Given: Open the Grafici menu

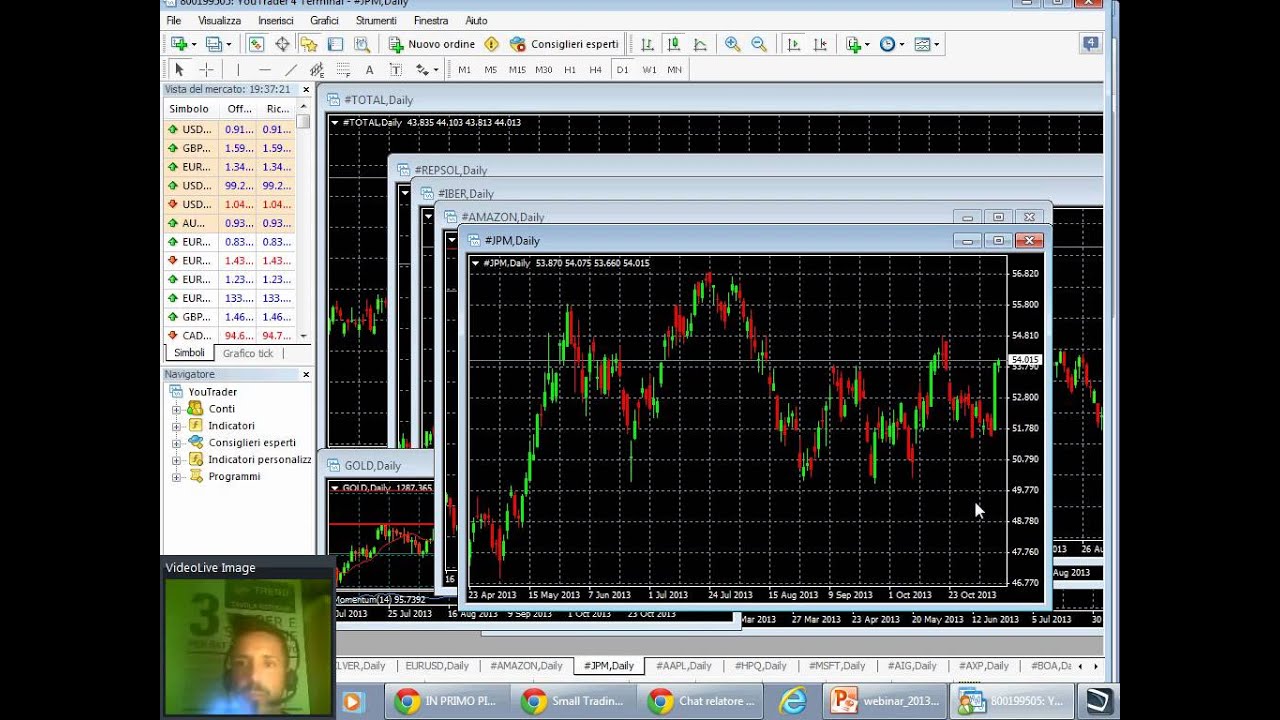Looking at the screenshot, I should pyautogui.click(x=324, y=20).
